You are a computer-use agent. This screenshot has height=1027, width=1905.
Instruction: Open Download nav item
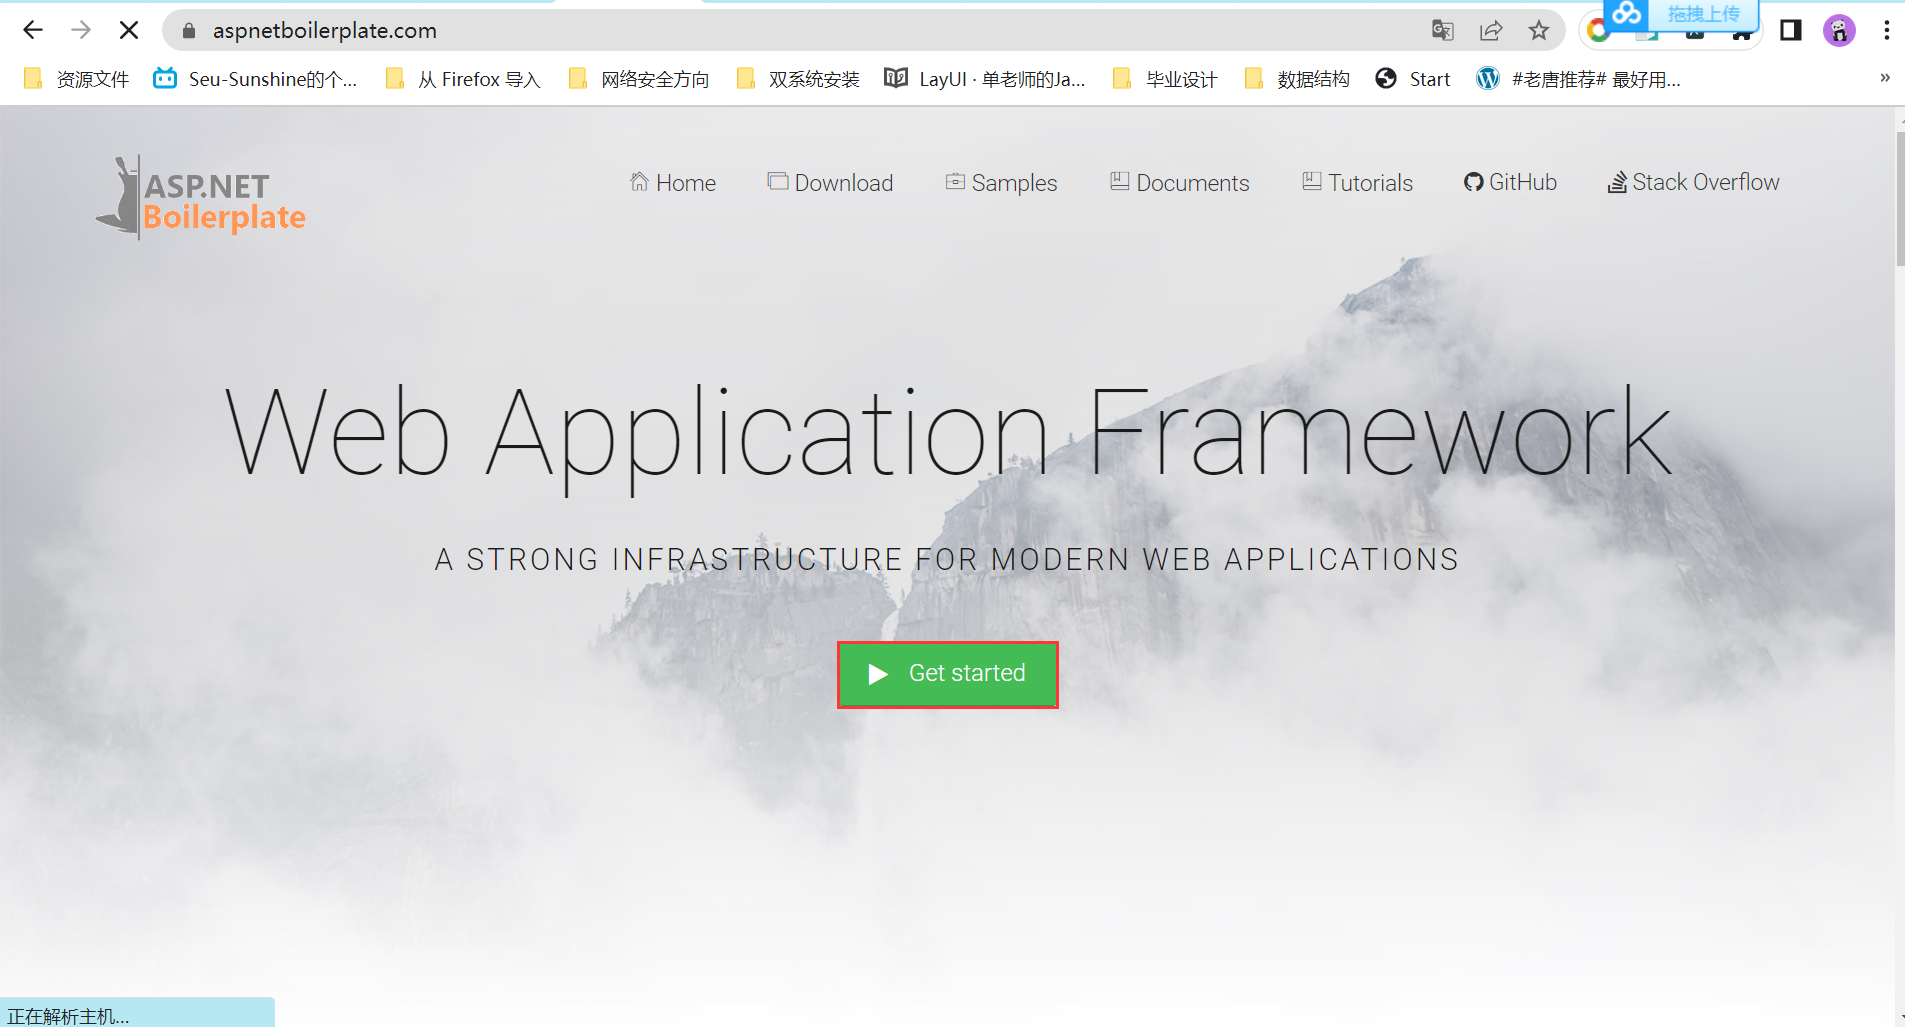tap(830, 183)
